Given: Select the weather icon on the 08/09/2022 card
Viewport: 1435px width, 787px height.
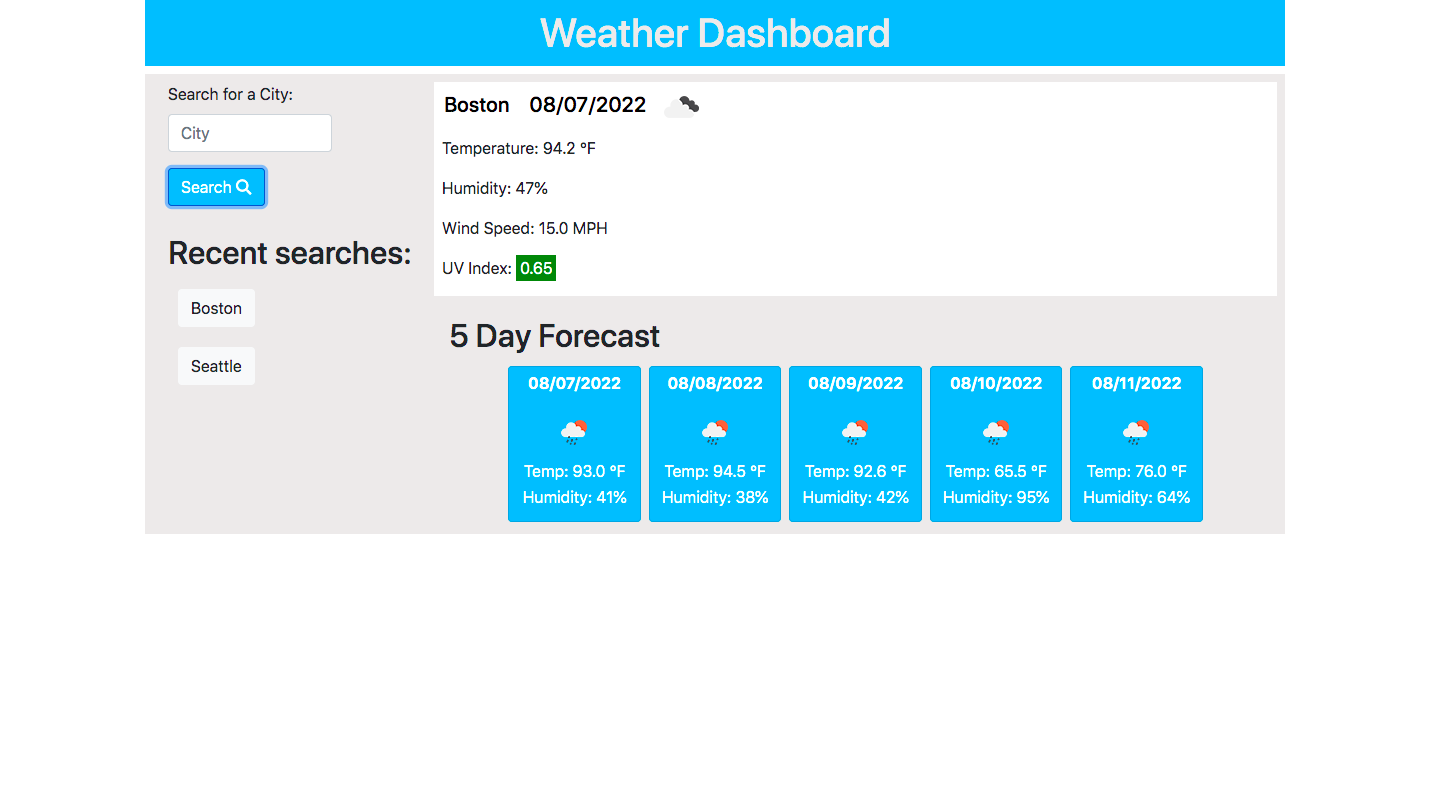Looking at the screenshot, I should point(855,430).
